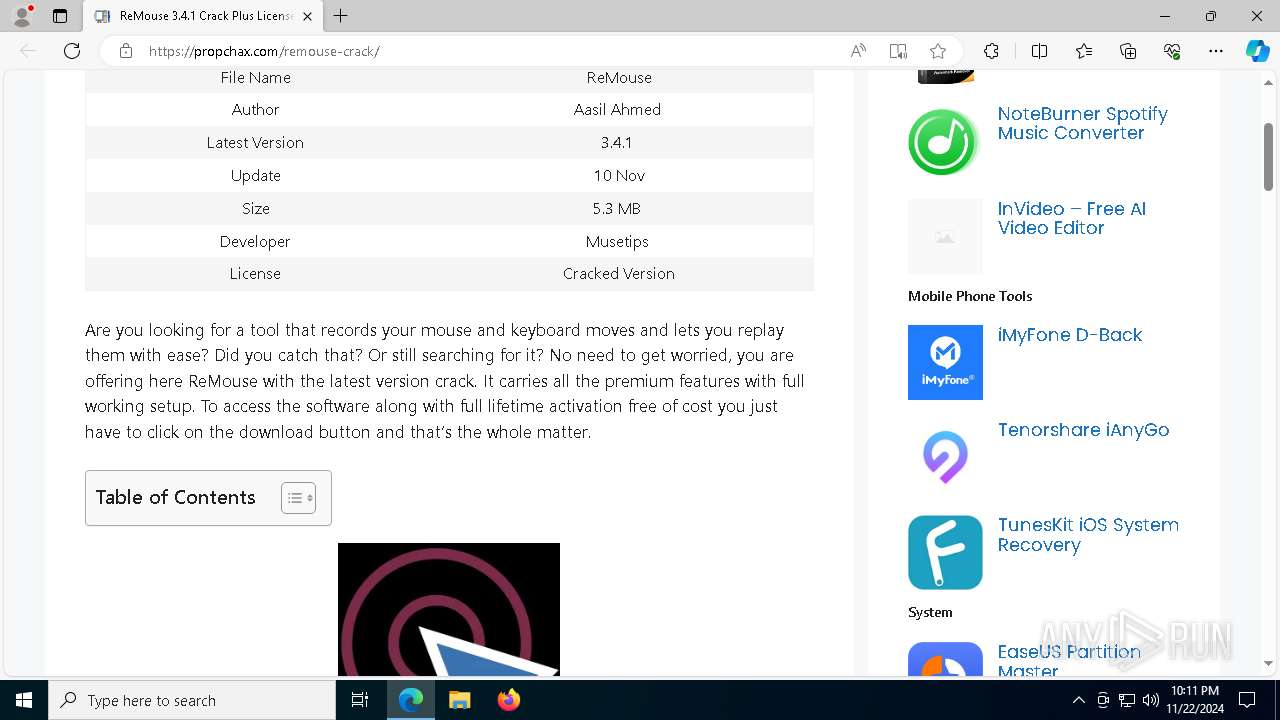
Task: Click the ReMouse logo image
Action: 449,609
